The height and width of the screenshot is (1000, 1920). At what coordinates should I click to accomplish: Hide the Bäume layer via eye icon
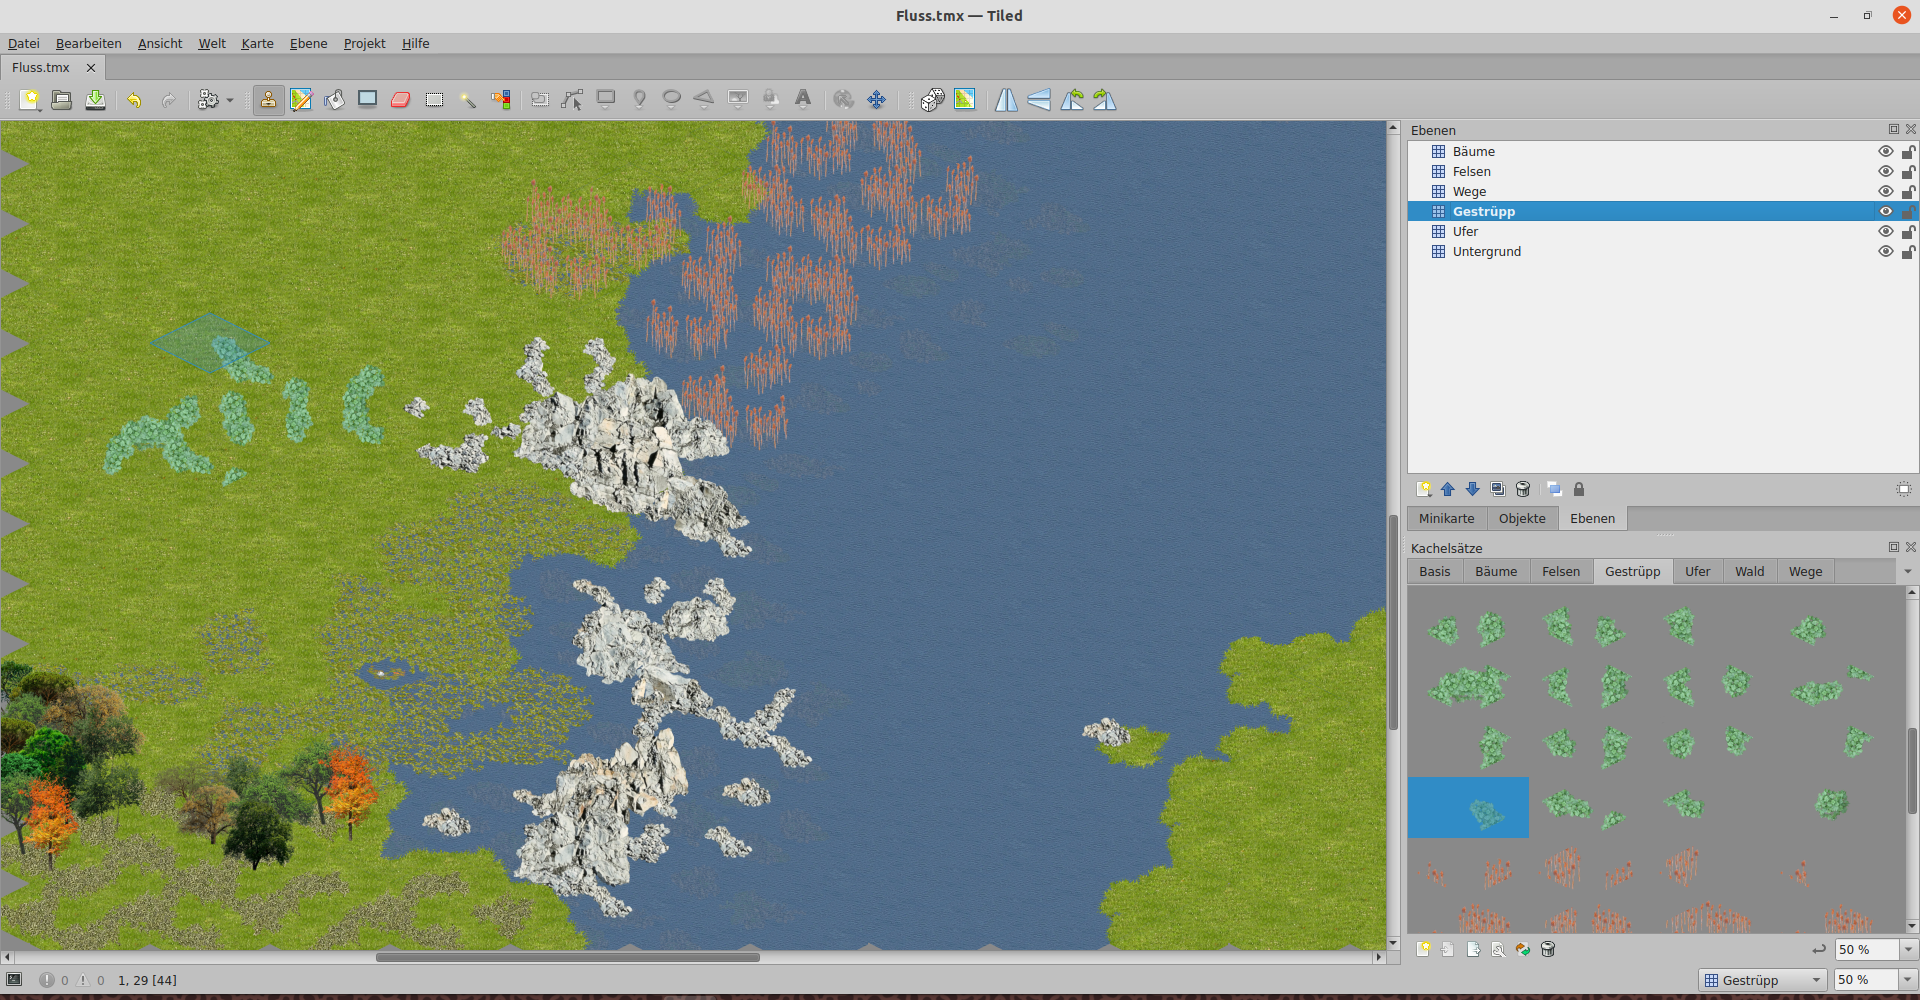(x=1885, y=152)
